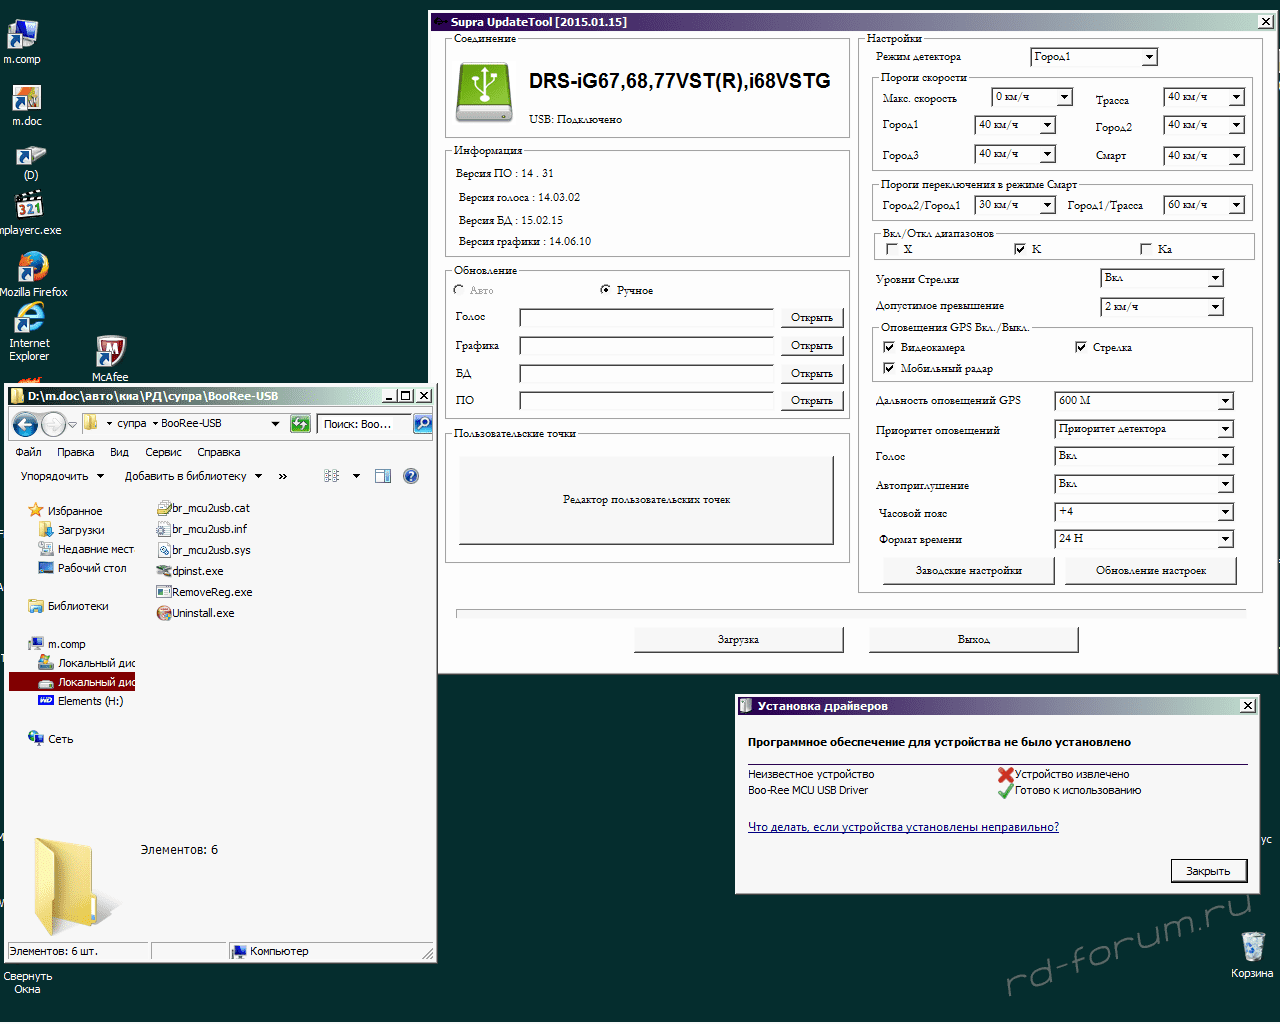Viewport: 1280px width, 1024px height.
Task: Click the Explorer forward navigation arrow
Action: coord(54,424)
